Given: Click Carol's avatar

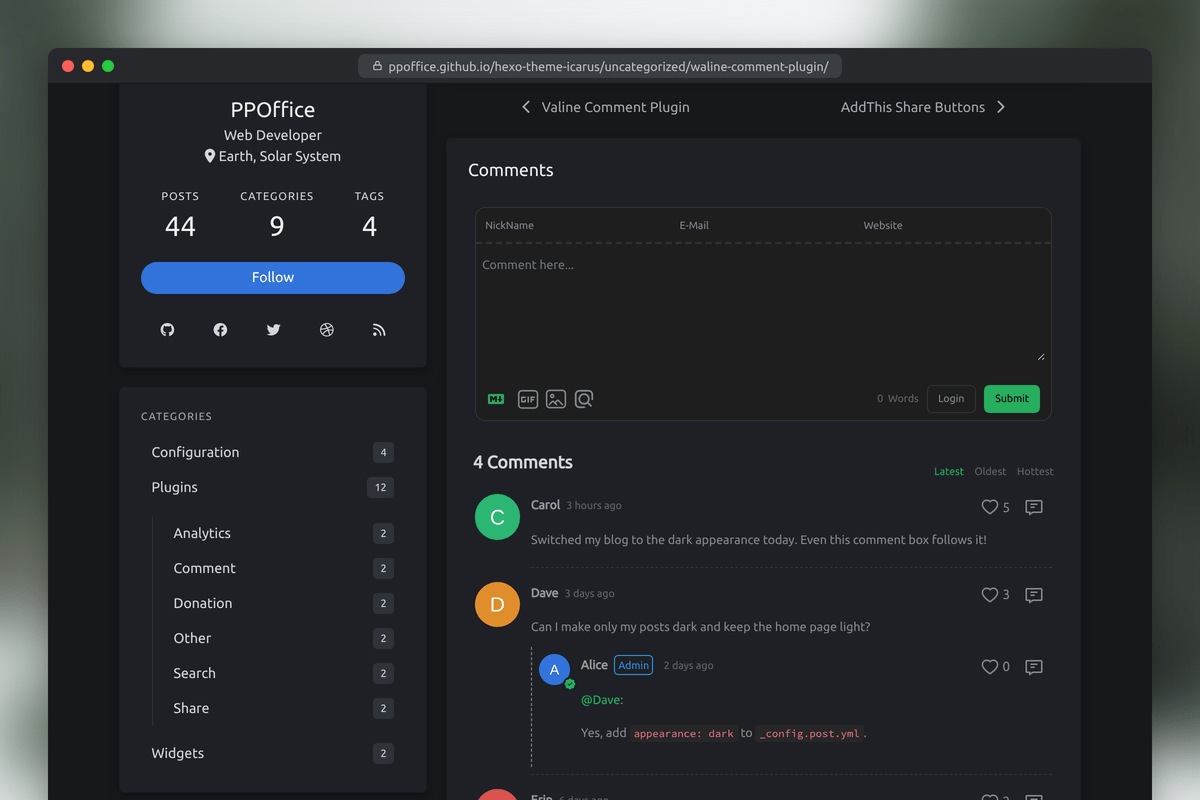Looking at the screenshot, I should [x=497, y=517].
